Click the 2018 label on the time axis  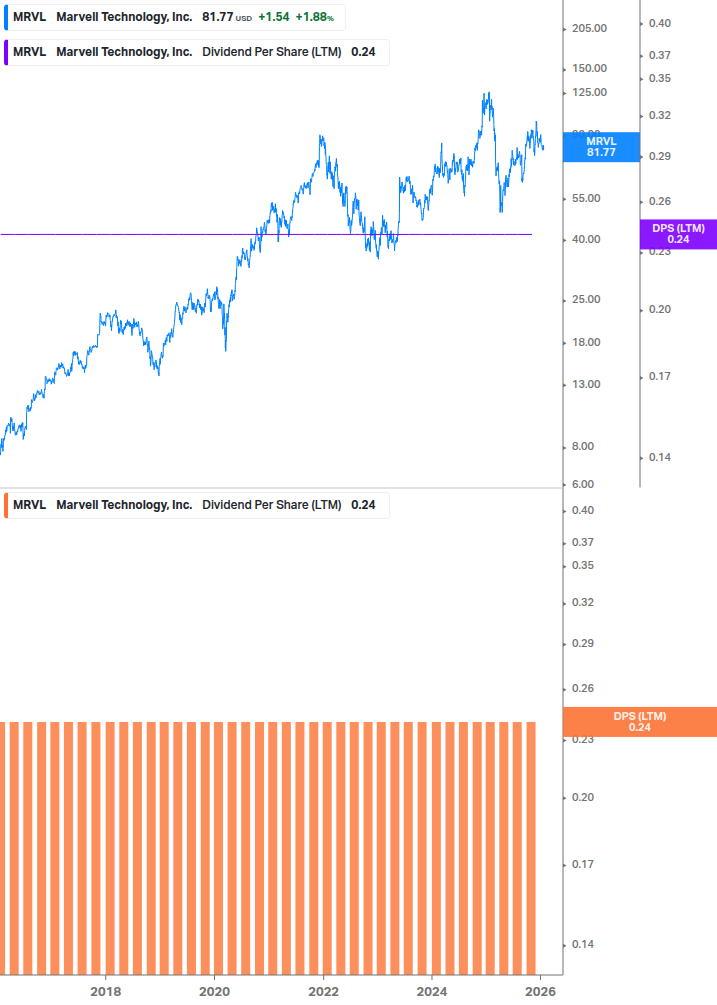coord(106,992)
